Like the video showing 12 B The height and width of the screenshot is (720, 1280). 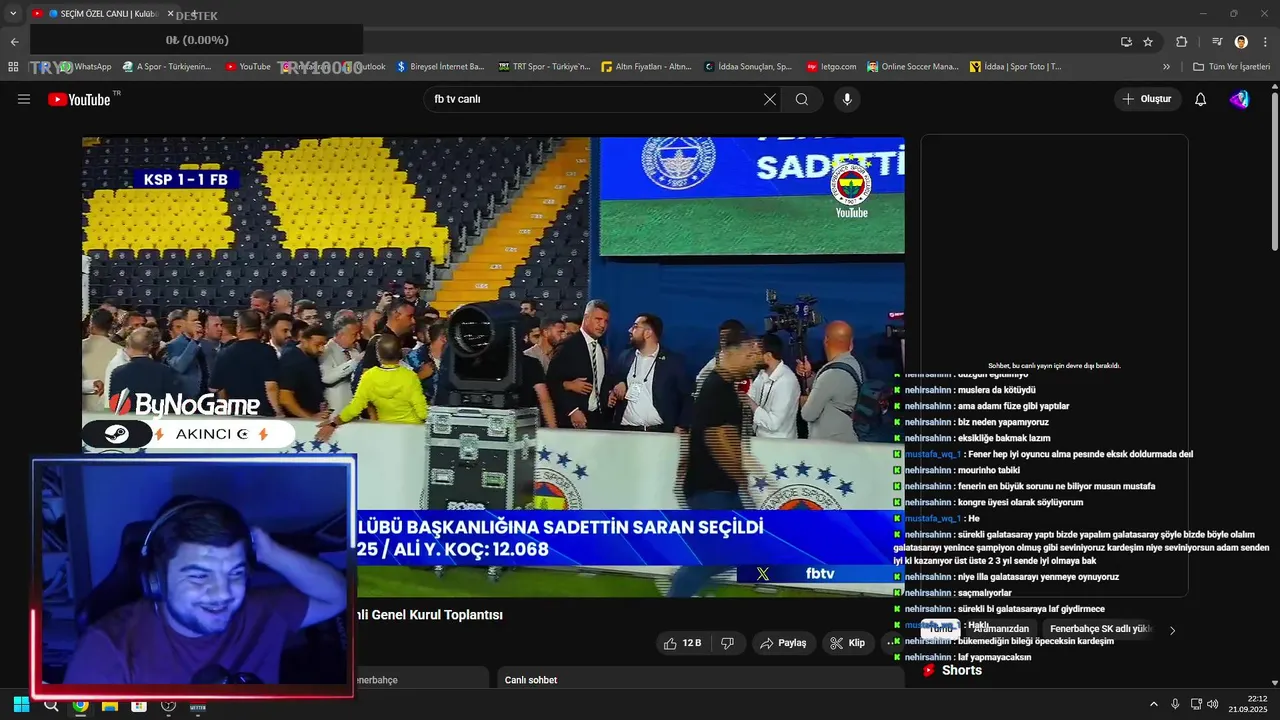[683, 643]
